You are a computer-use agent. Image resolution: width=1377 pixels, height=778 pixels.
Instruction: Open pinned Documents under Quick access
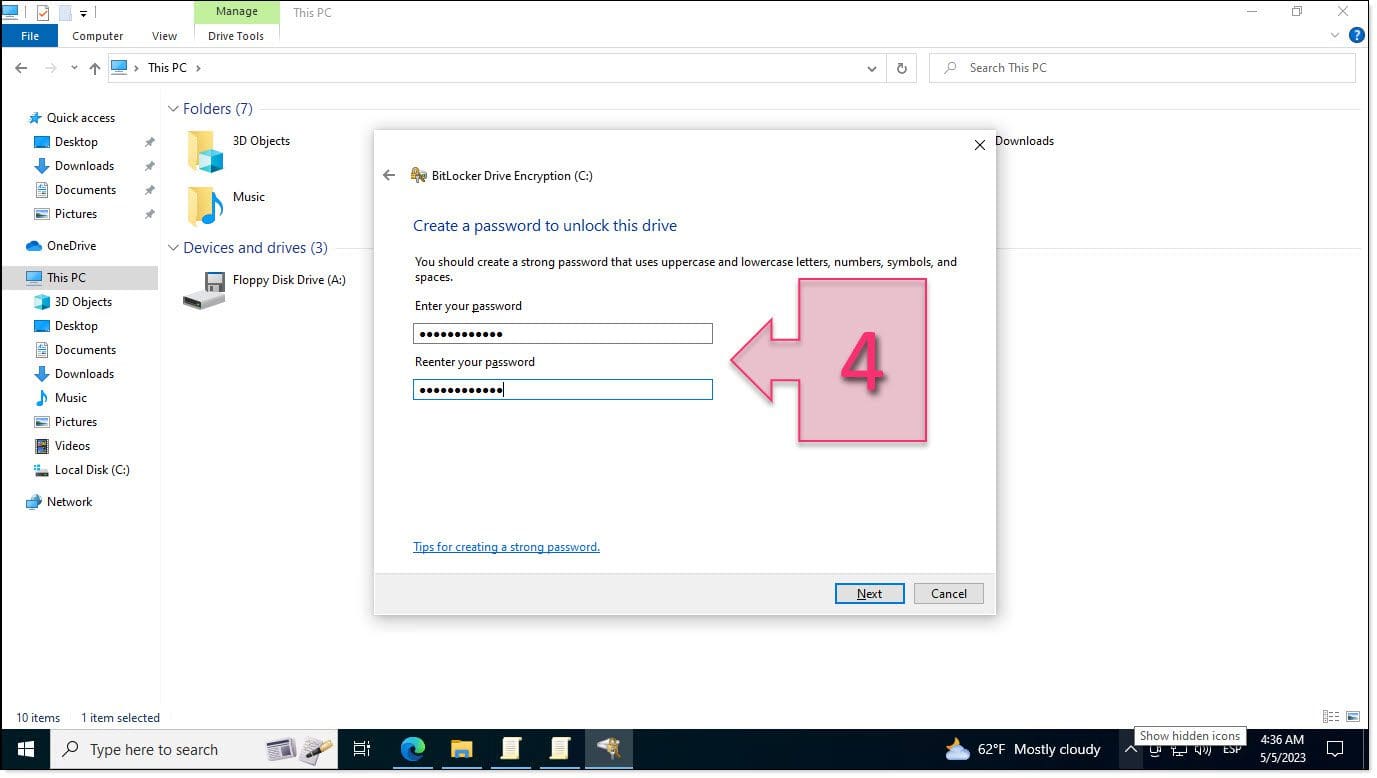point(85,190)
